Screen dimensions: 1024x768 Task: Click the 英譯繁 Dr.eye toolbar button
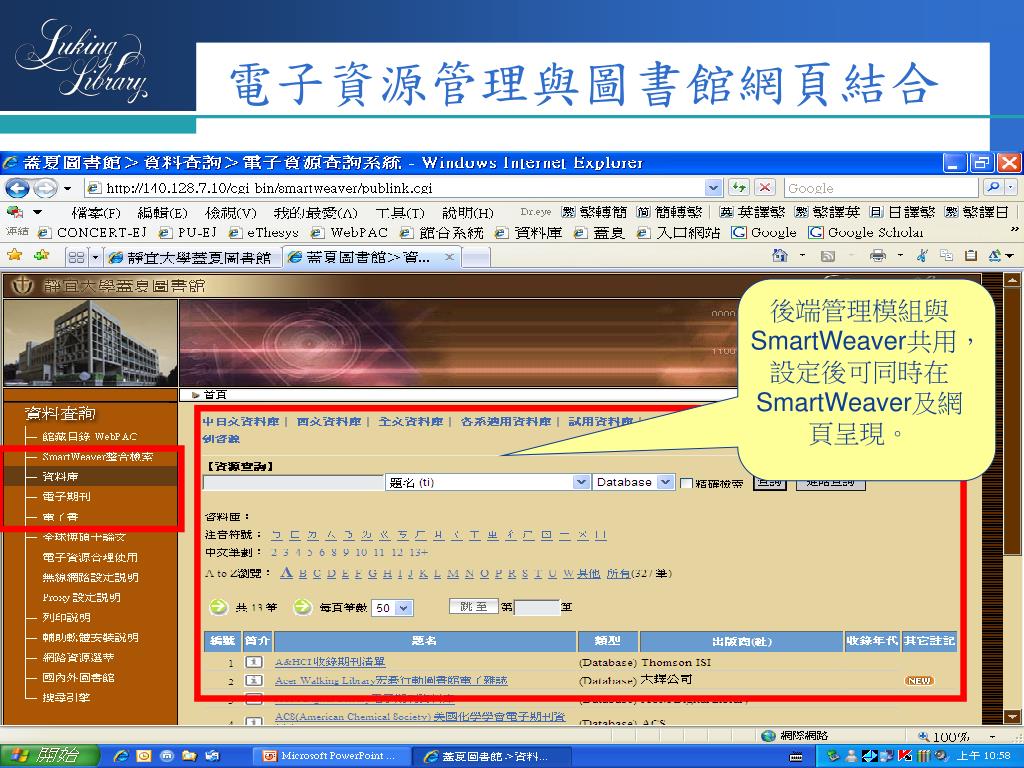752,212
